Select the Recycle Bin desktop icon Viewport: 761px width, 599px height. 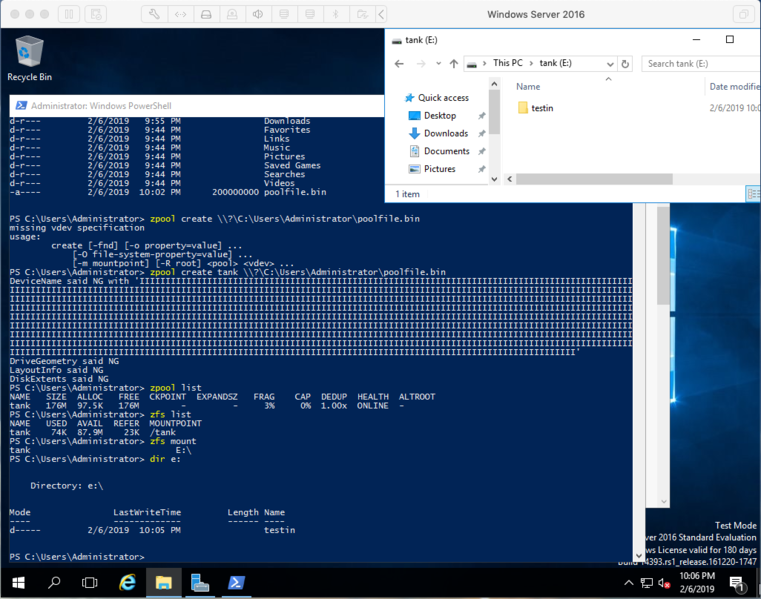(29, 58)
